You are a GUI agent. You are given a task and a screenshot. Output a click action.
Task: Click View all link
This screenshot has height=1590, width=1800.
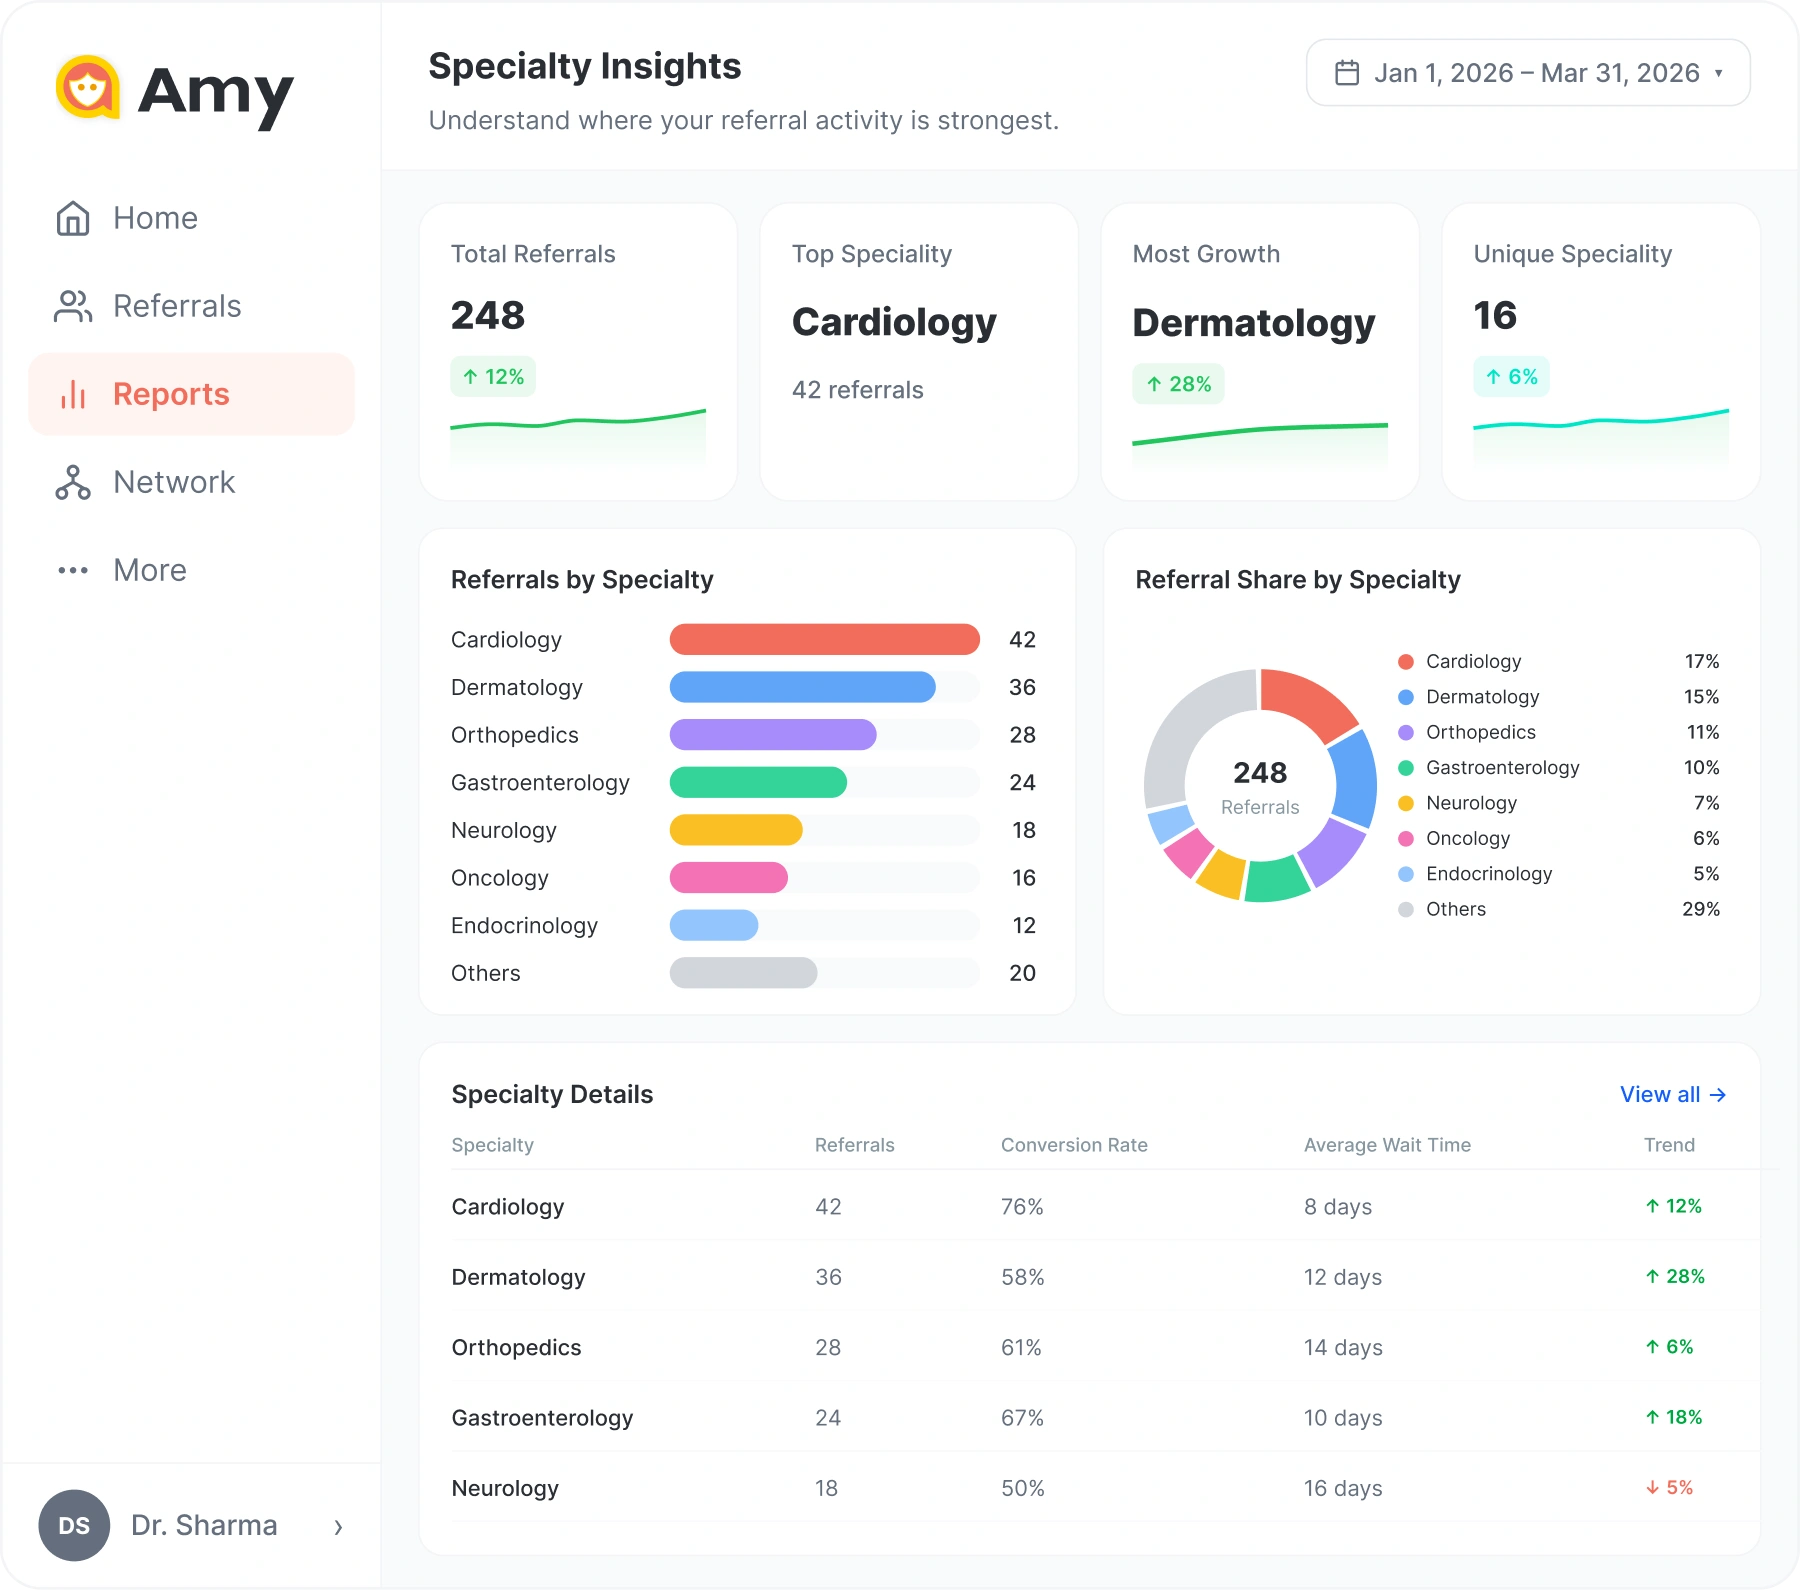point(1673,1095)
